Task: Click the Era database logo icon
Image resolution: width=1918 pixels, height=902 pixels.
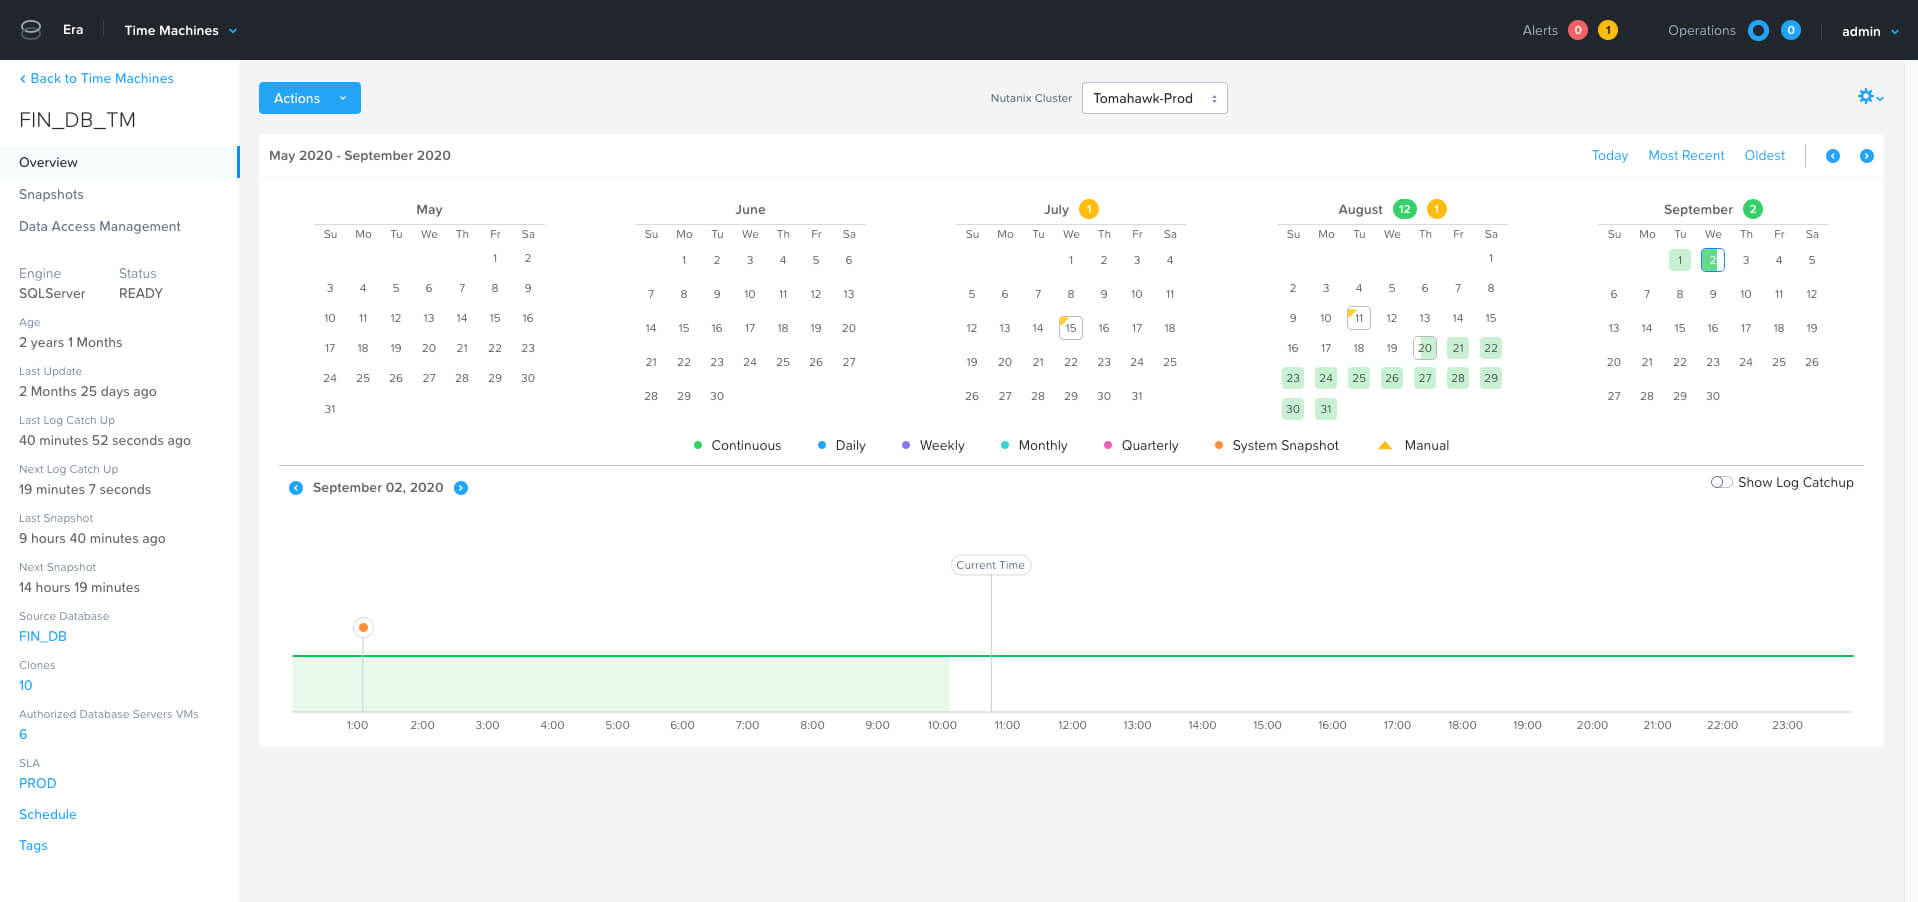Action: click(x=31, y=29)
